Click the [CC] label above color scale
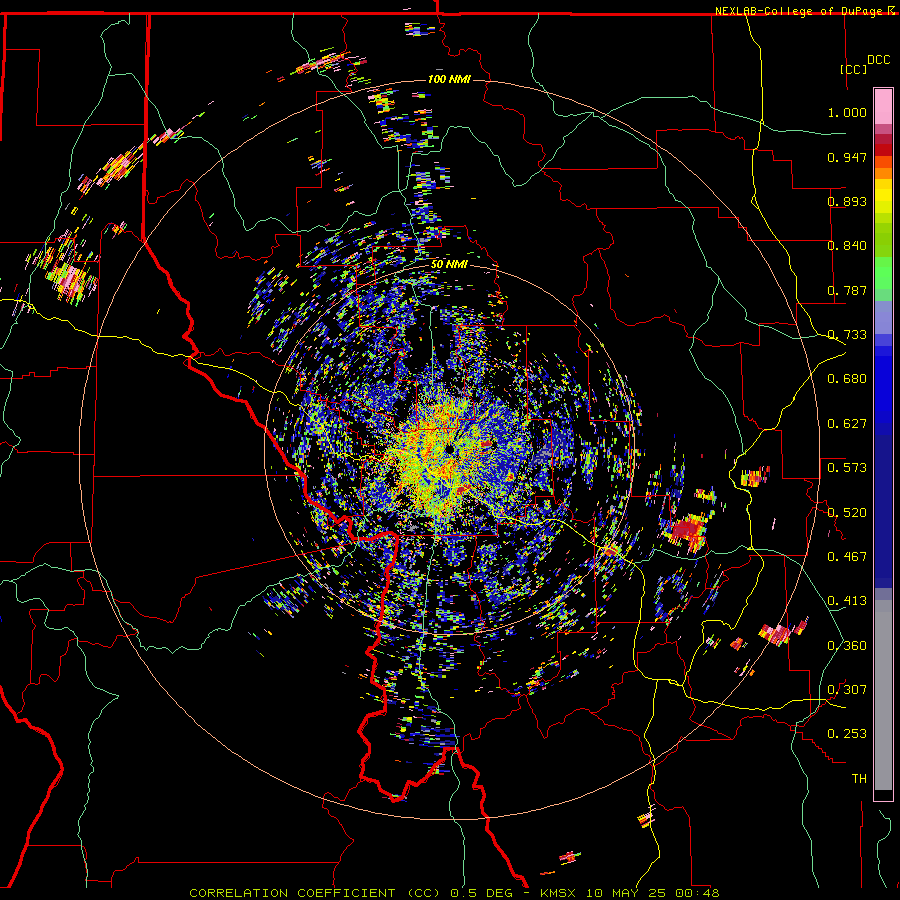 pos(854,69)
